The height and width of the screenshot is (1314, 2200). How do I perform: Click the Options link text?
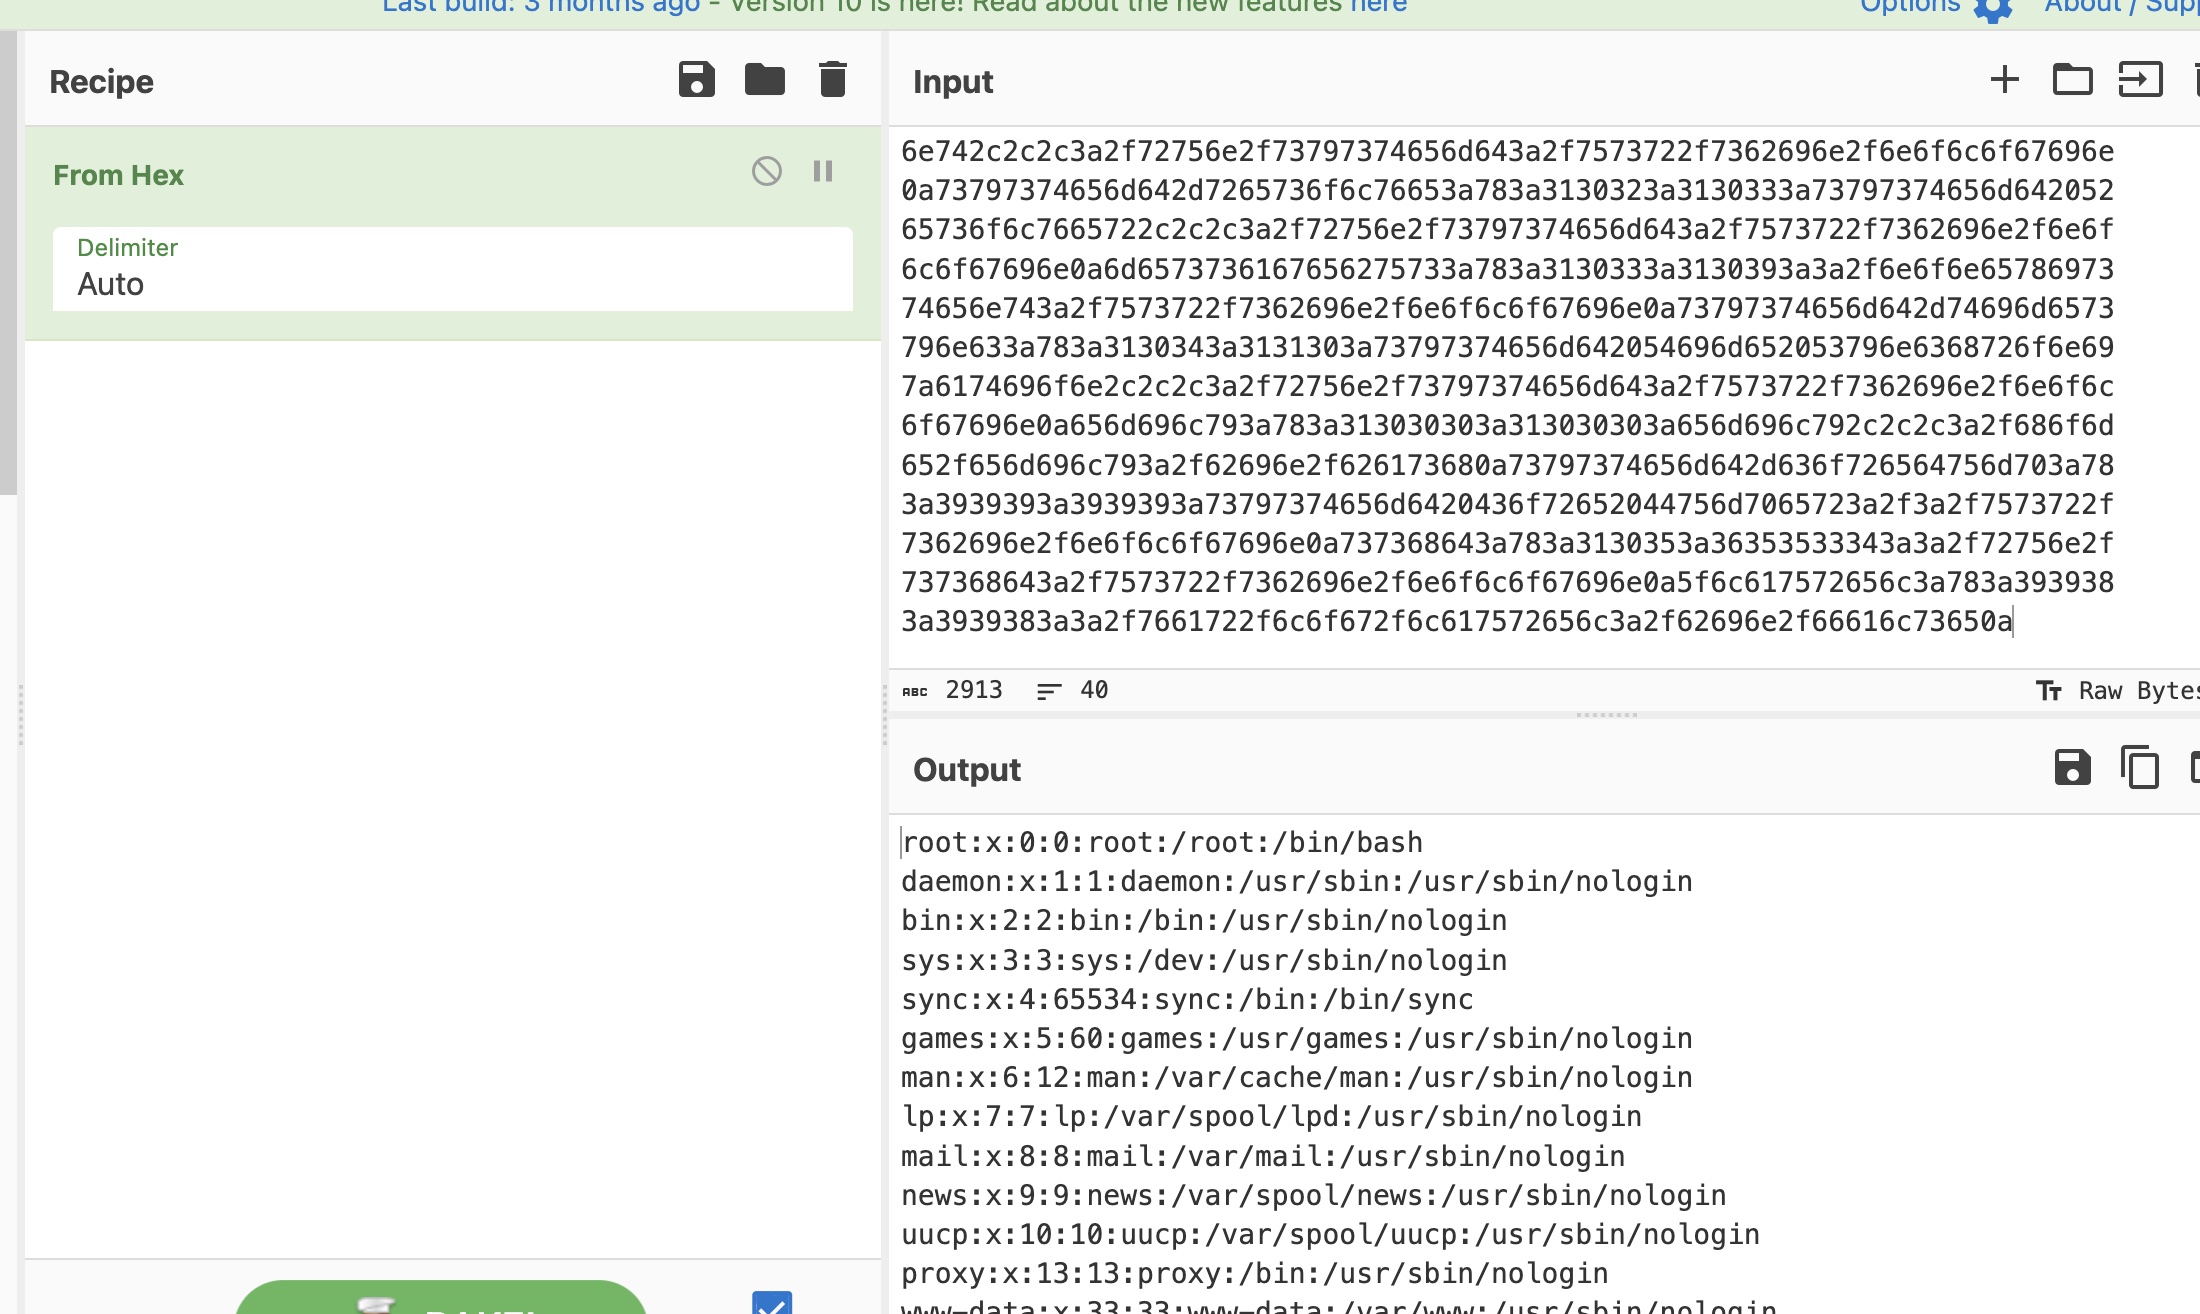tap(1909, 7)
